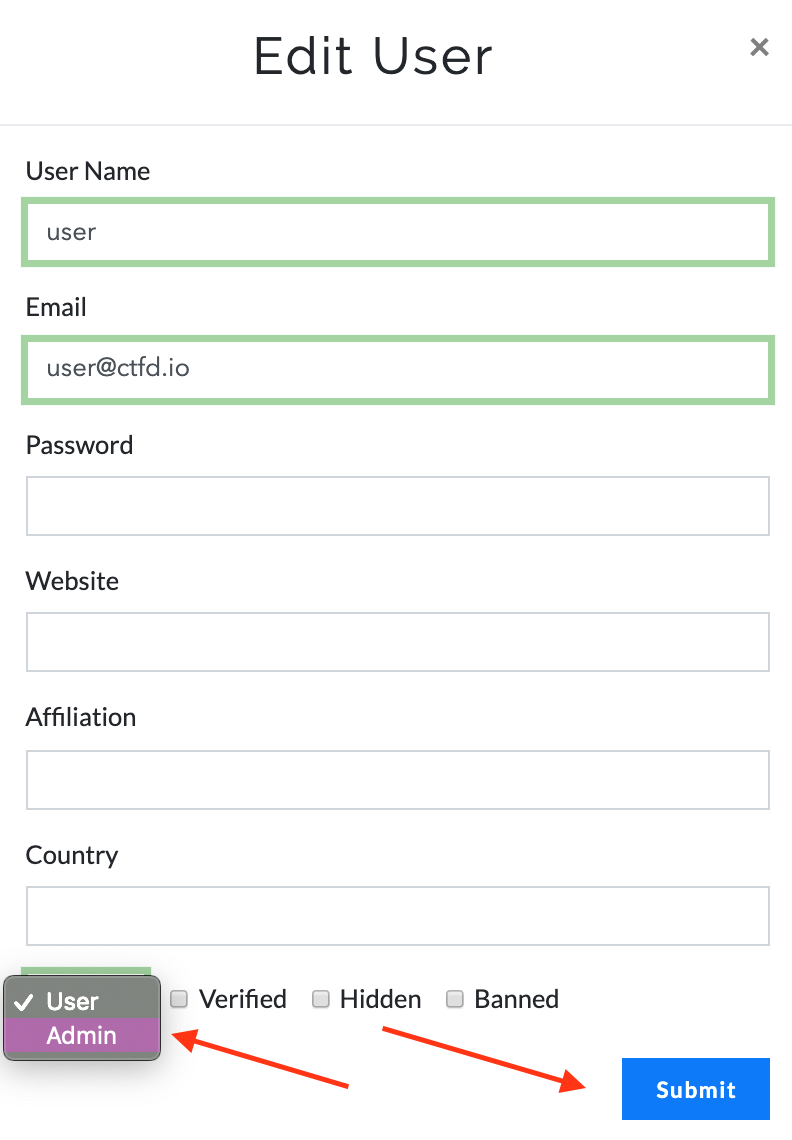Click the "Edit User" dialog title
The image size is (792, 1140).
click(373, 56)
